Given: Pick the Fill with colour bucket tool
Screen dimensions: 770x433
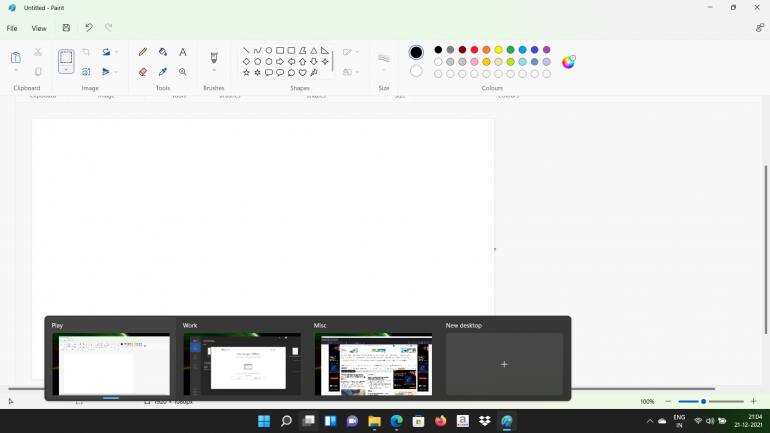Looking at the screenshot, I should coord(163,52).
